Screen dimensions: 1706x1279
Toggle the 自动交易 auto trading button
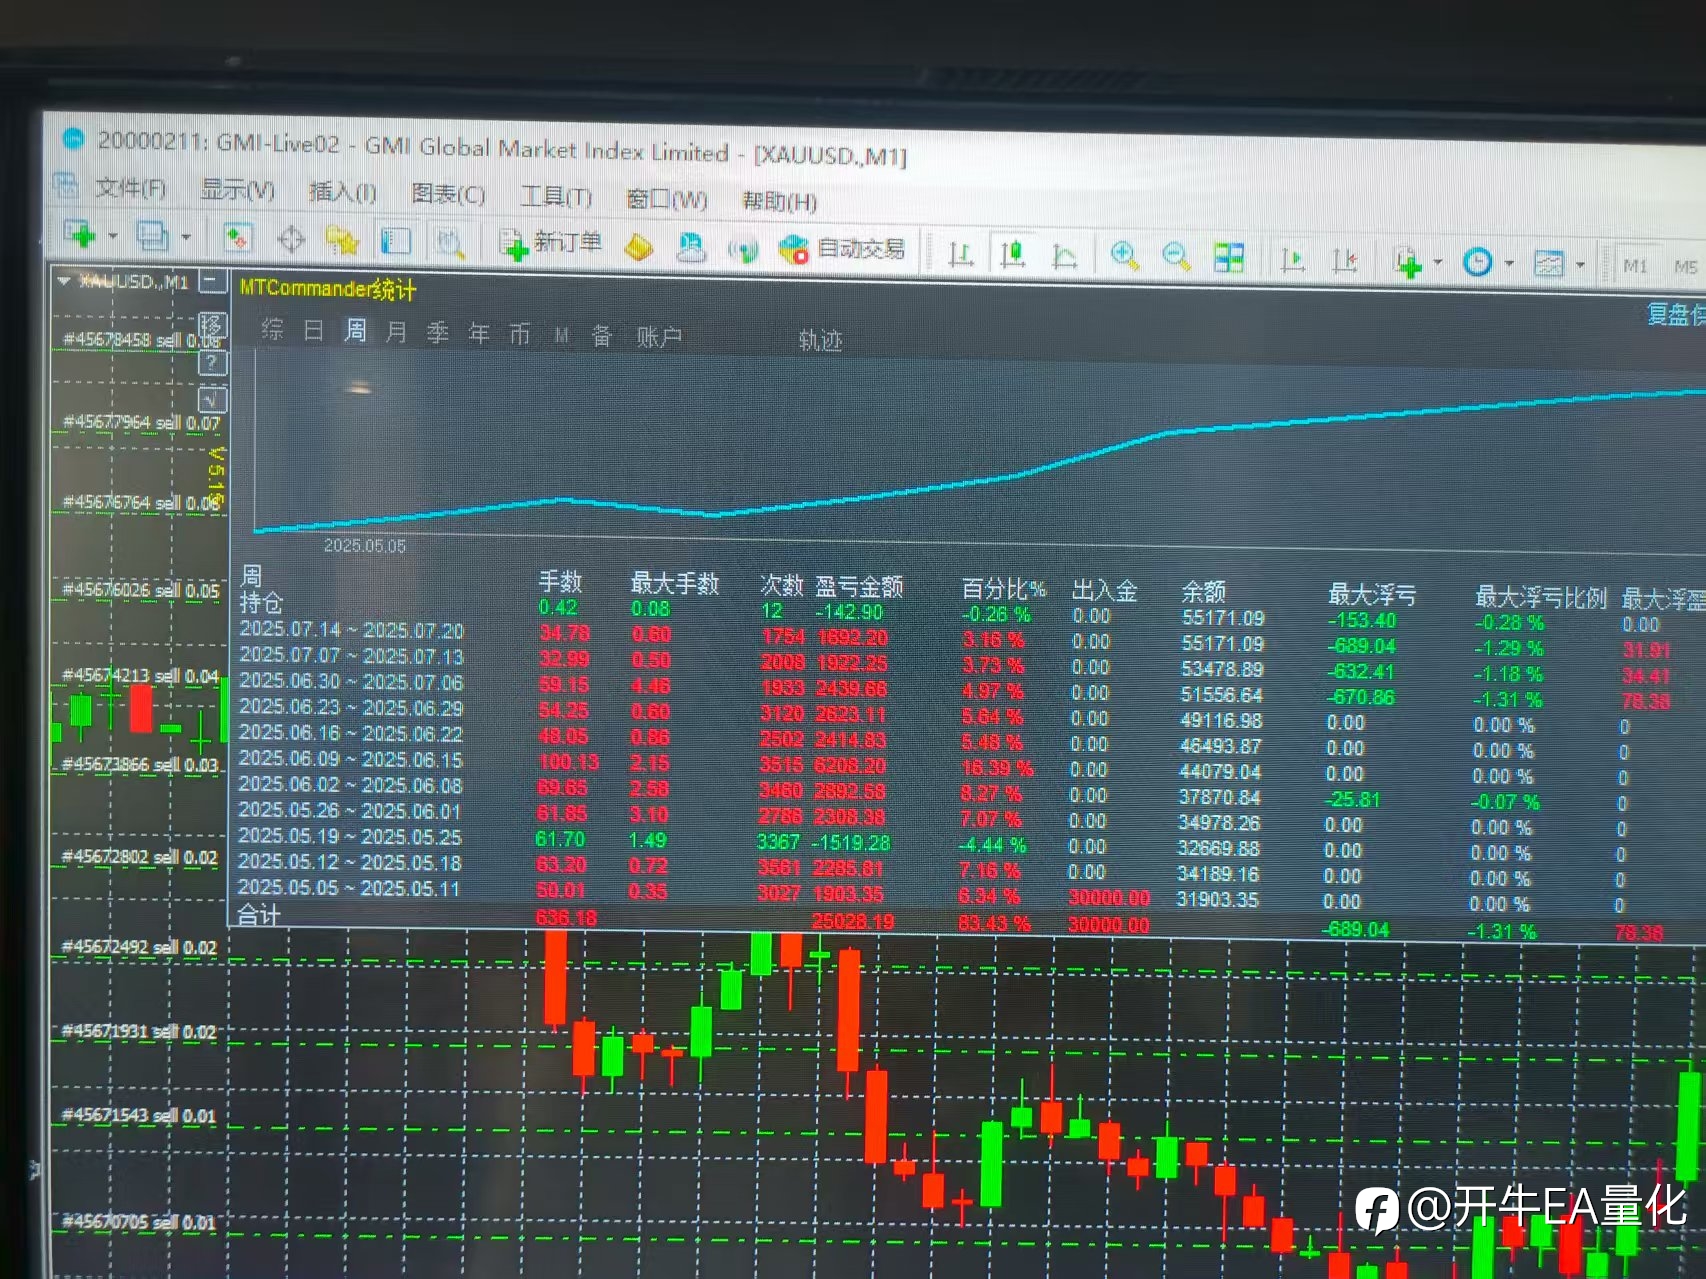click(841, 248)
